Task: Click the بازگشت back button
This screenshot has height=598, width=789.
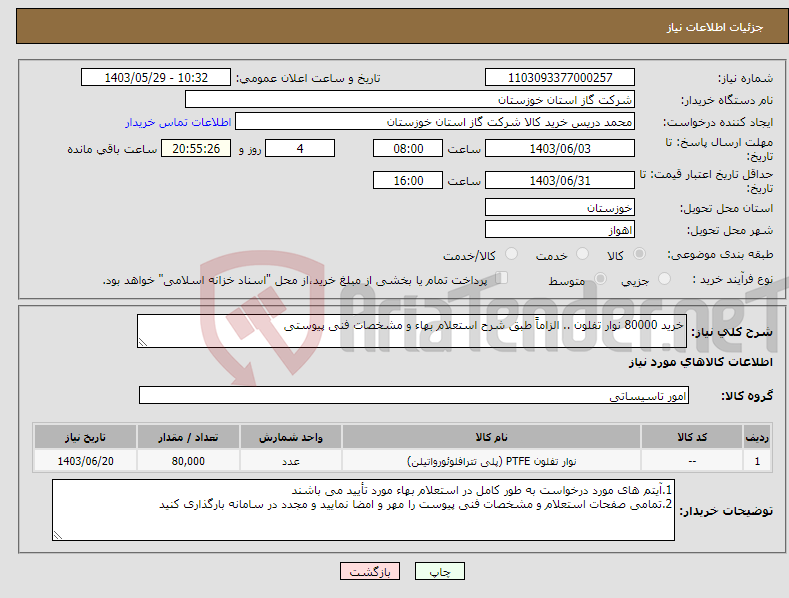Action: coord(370,571)
